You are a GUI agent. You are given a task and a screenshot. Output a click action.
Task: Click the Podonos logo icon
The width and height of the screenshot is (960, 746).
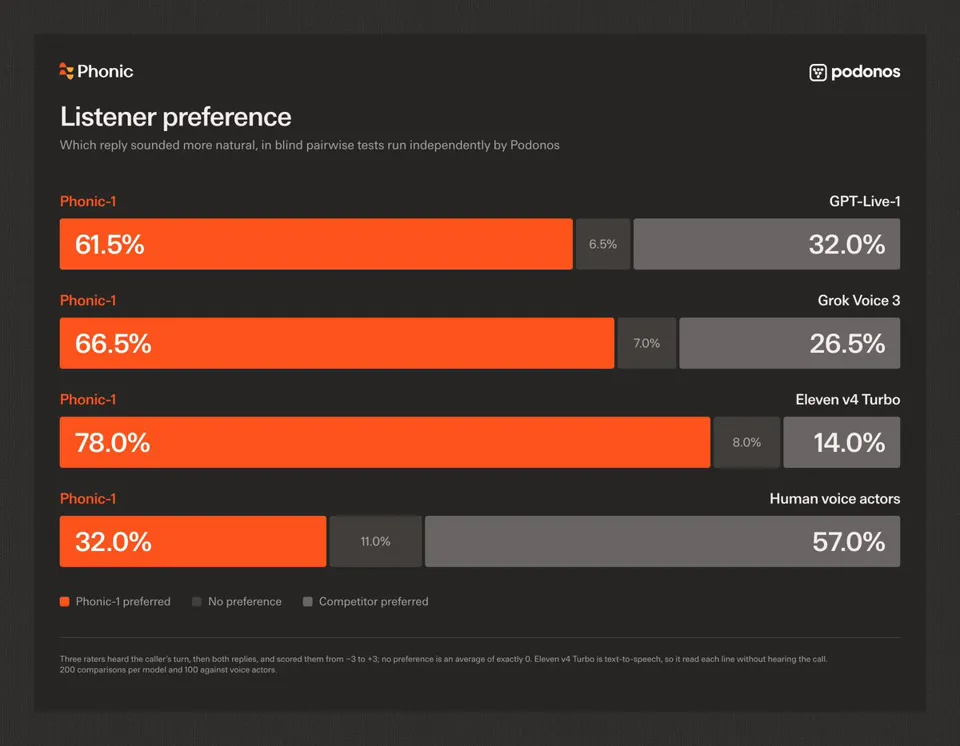[818, 72]
